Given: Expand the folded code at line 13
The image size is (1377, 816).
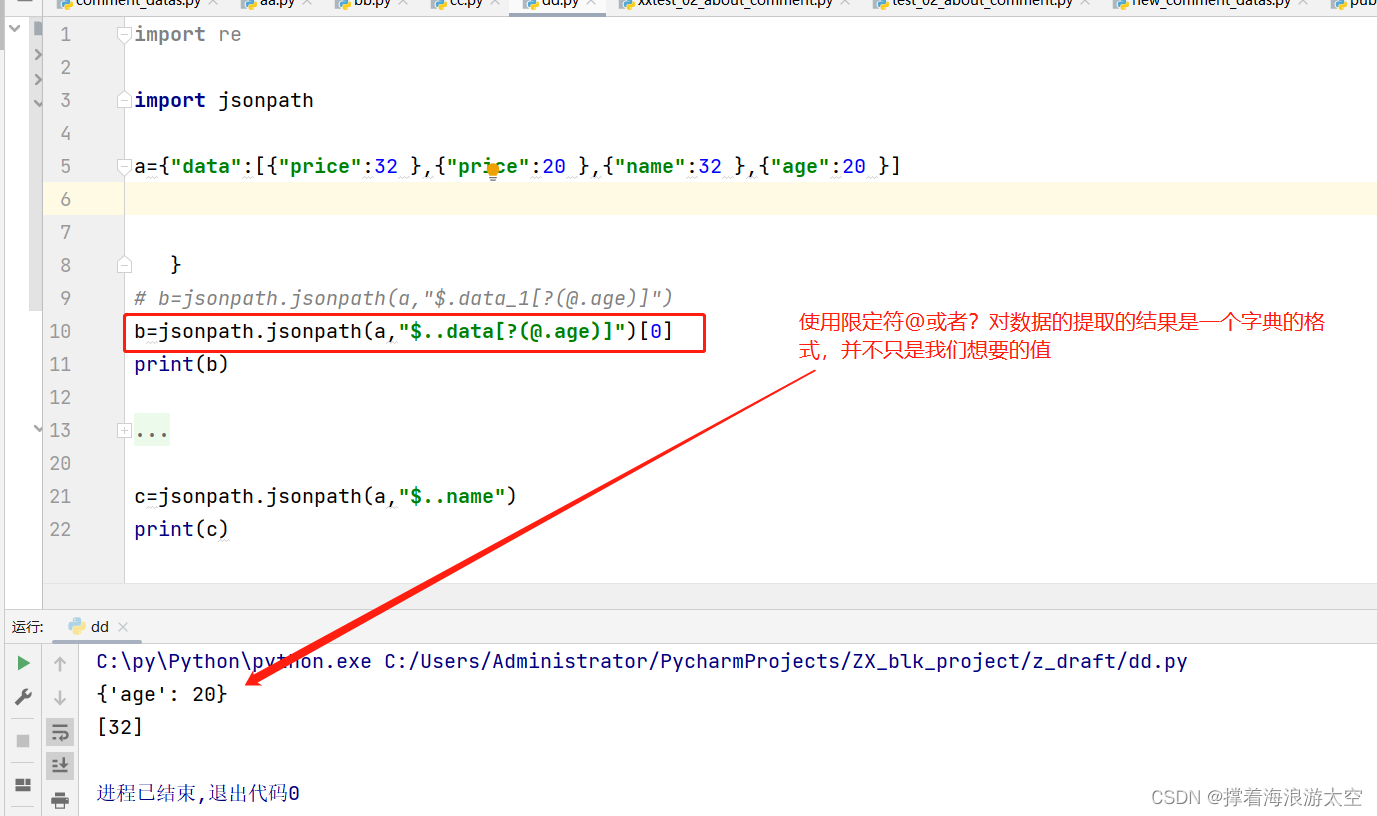Looking at the screenshot, I should 123,430.
